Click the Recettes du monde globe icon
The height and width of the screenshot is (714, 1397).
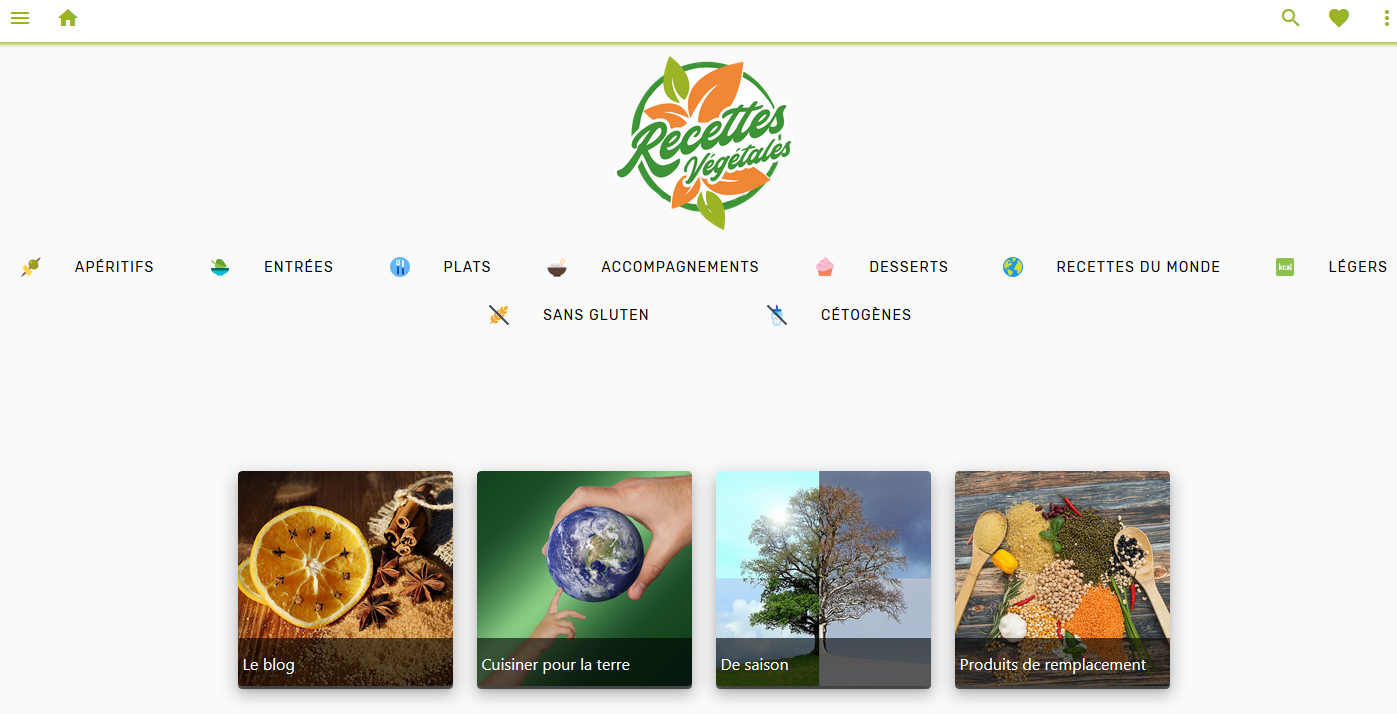pyautogui.click(x=1013, y=267)
